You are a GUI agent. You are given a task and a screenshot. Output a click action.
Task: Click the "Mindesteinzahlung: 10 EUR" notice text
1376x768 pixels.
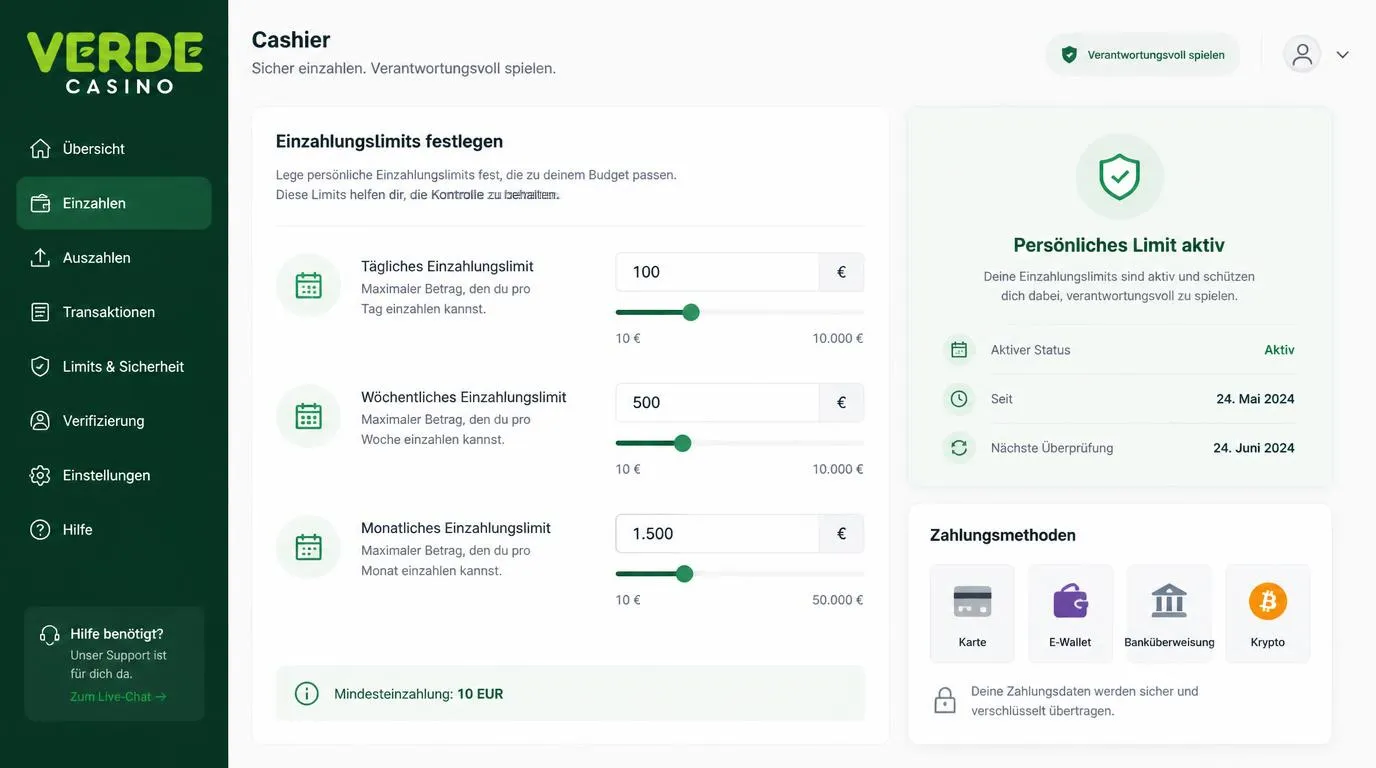419,694
